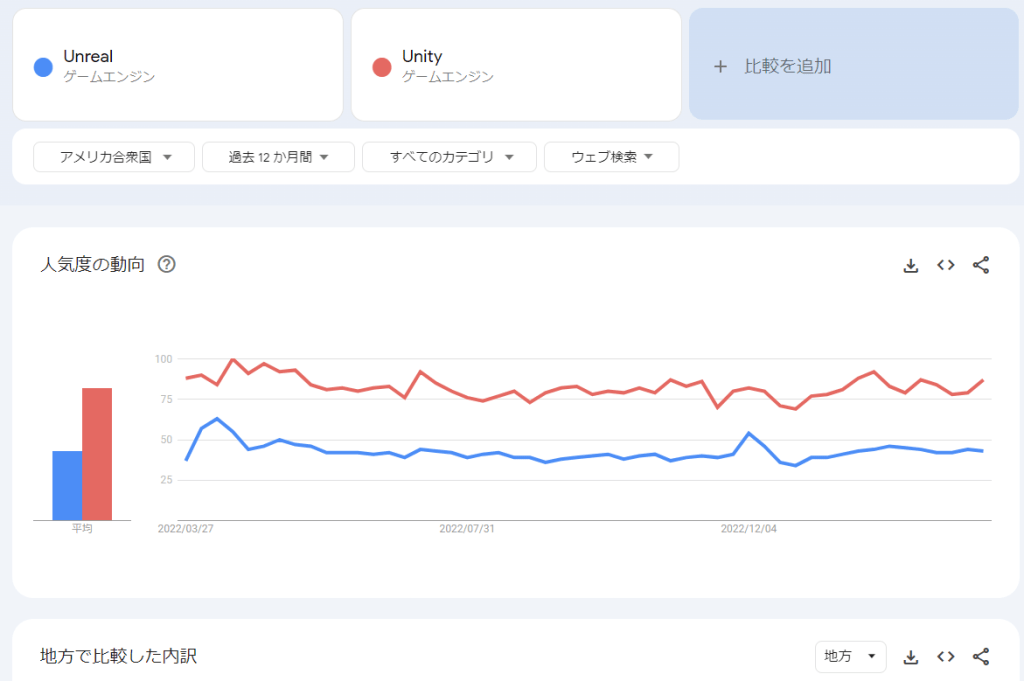Click the blue dot beside Unreal
1024x681 pixels.
pos(43,67)
